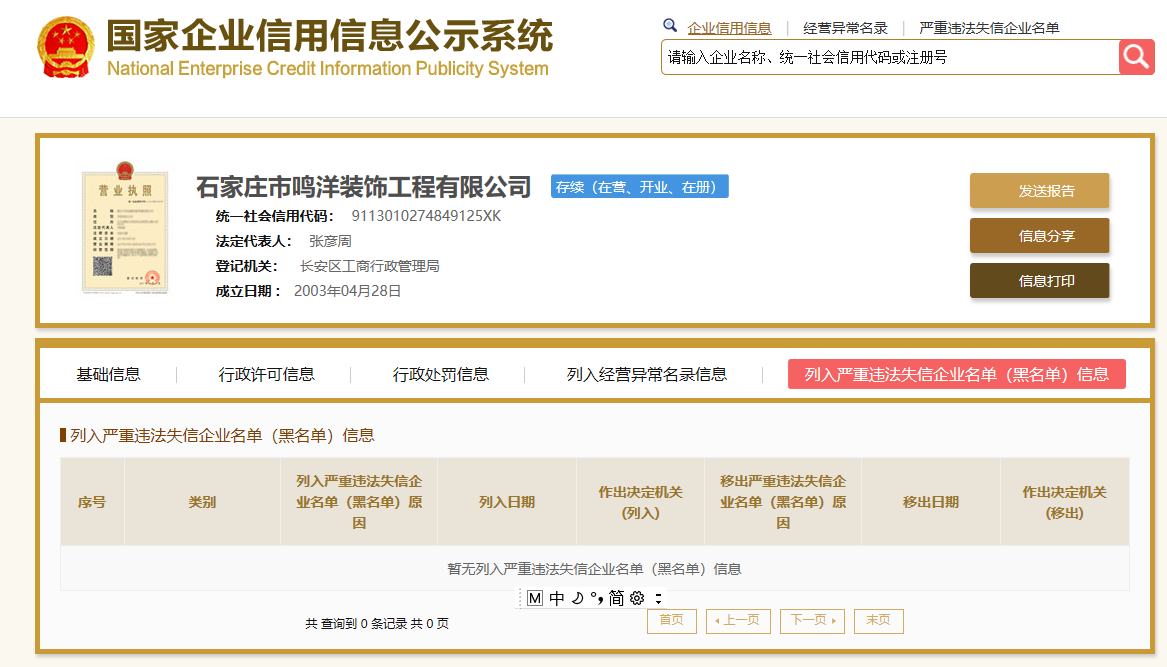1167x667 pixels.
Task: Toggle IME half-moon width icon
Action: click(x=577, y=598)
